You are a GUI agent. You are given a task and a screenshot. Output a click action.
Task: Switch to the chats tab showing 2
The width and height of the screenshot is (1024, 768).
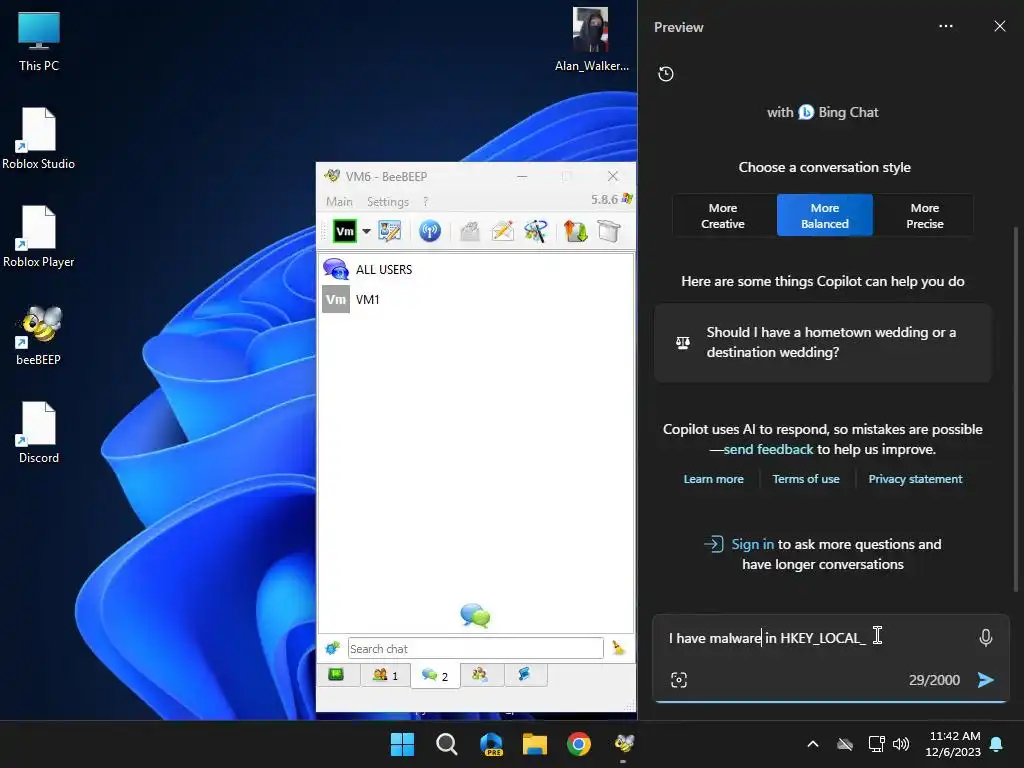435,675
